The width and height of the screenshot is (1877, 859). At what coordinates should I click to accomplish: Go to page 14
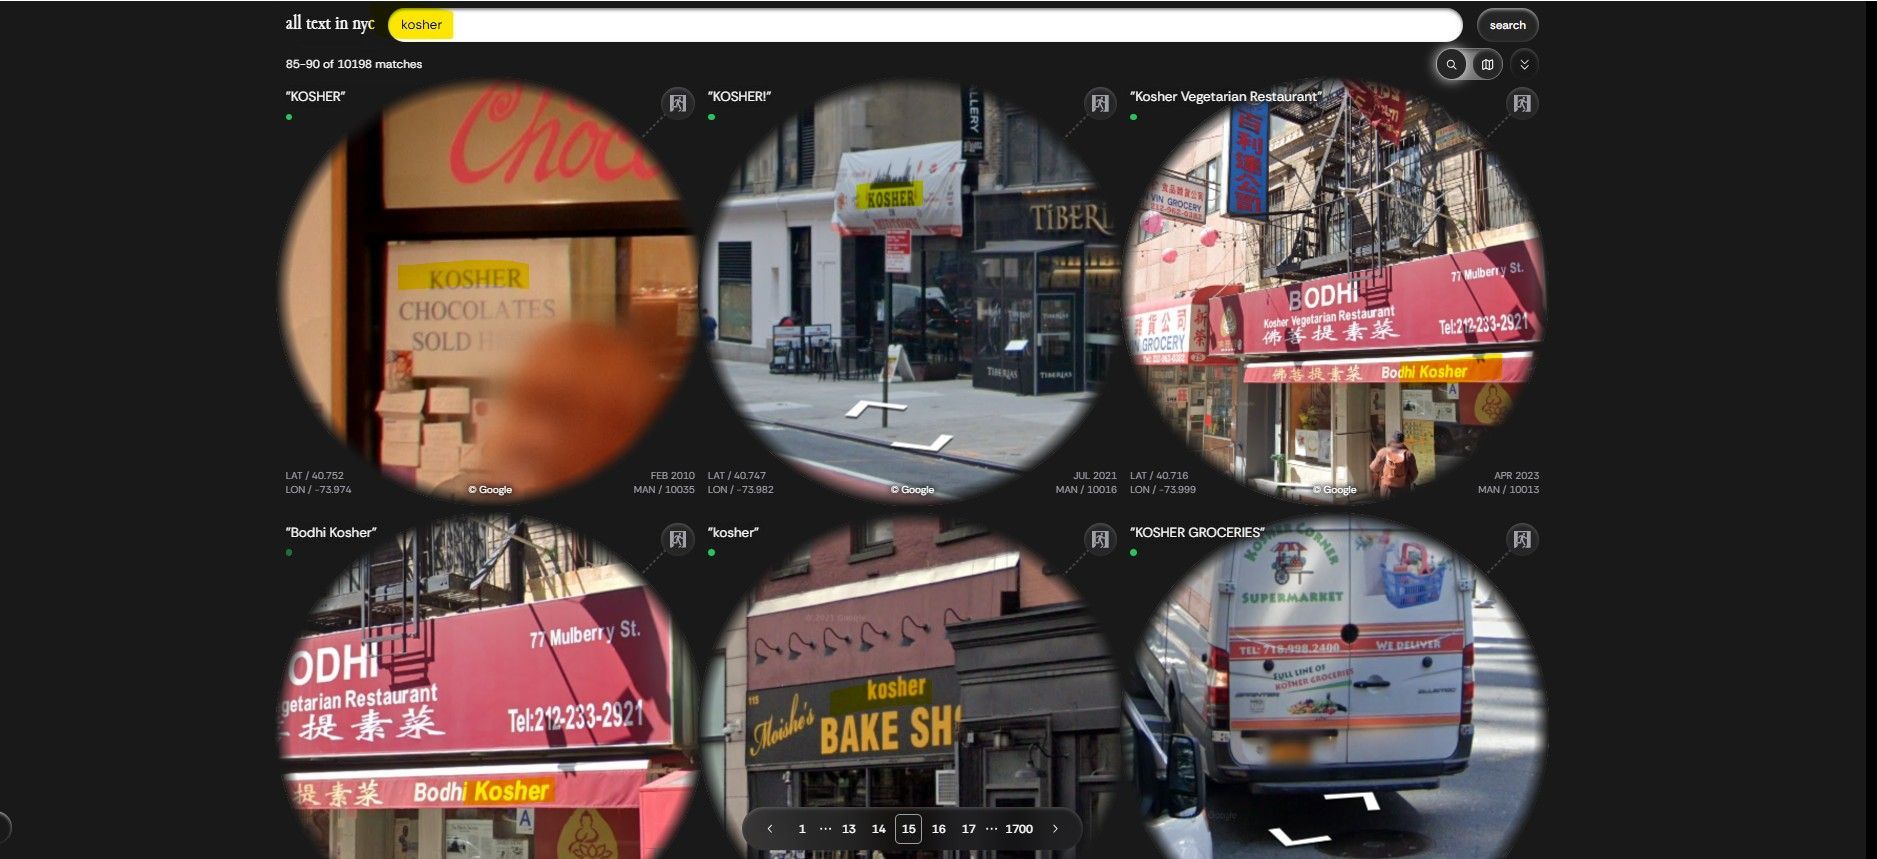click(878, 829)
